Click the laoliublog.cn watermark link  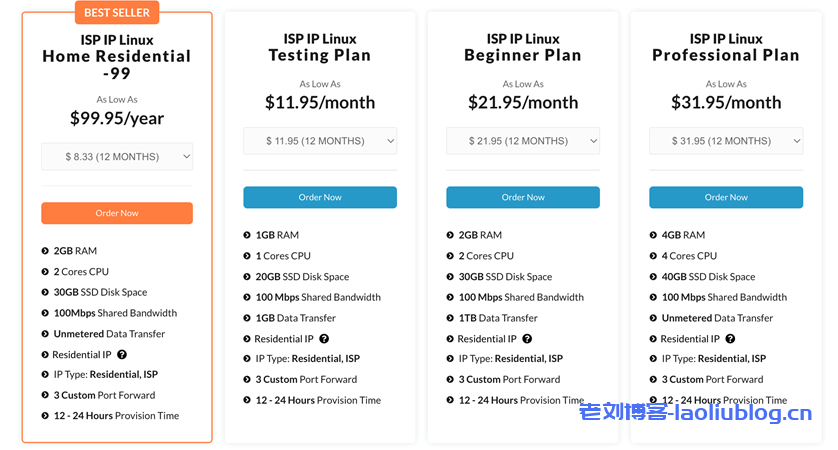coord(699,413)
